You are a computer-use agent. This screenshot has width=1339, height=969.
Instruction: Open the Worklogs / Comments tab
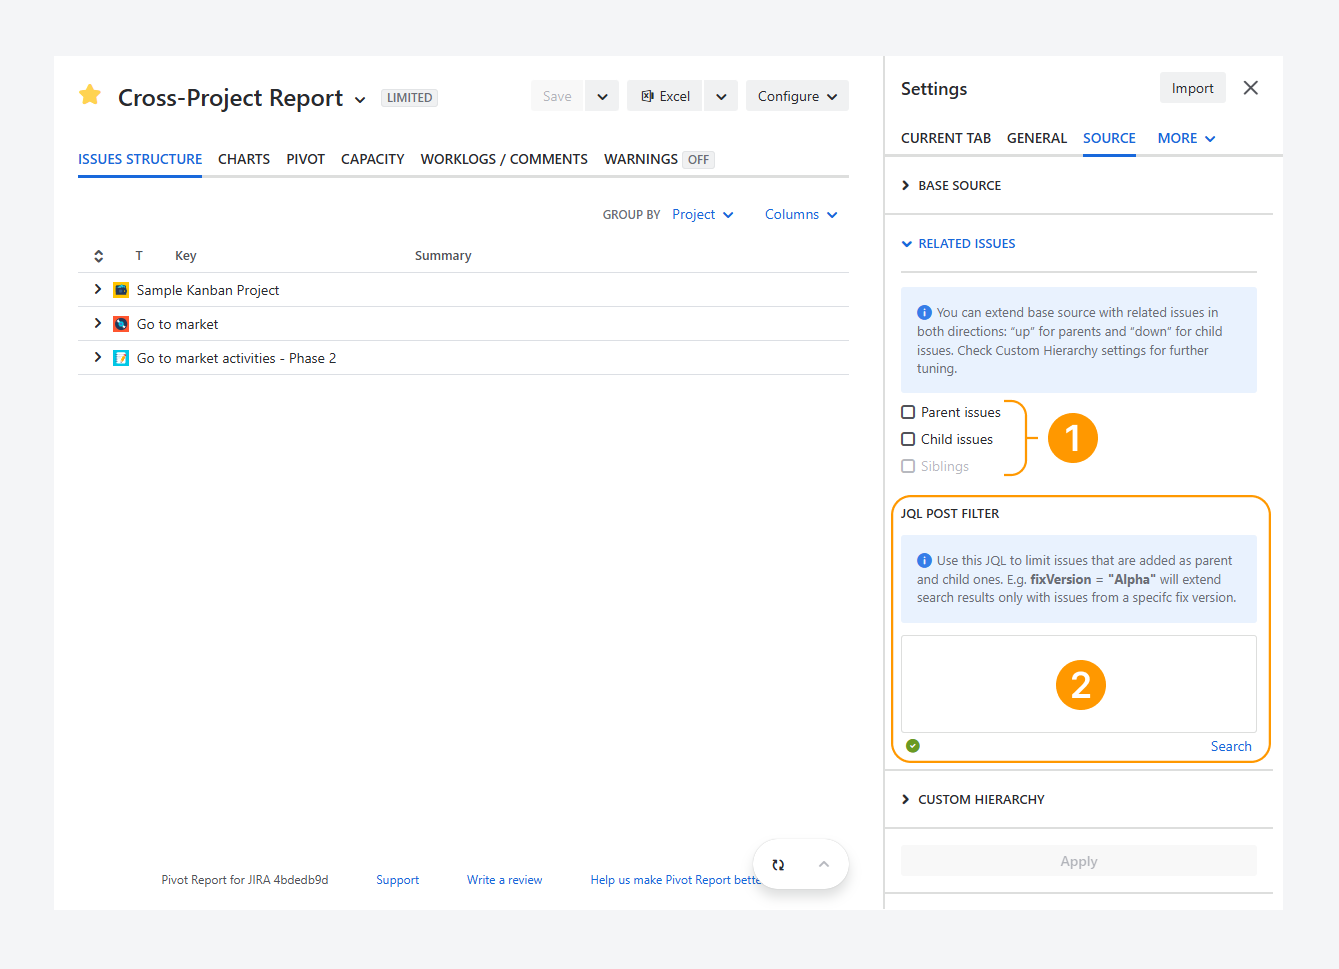(504, 159)
